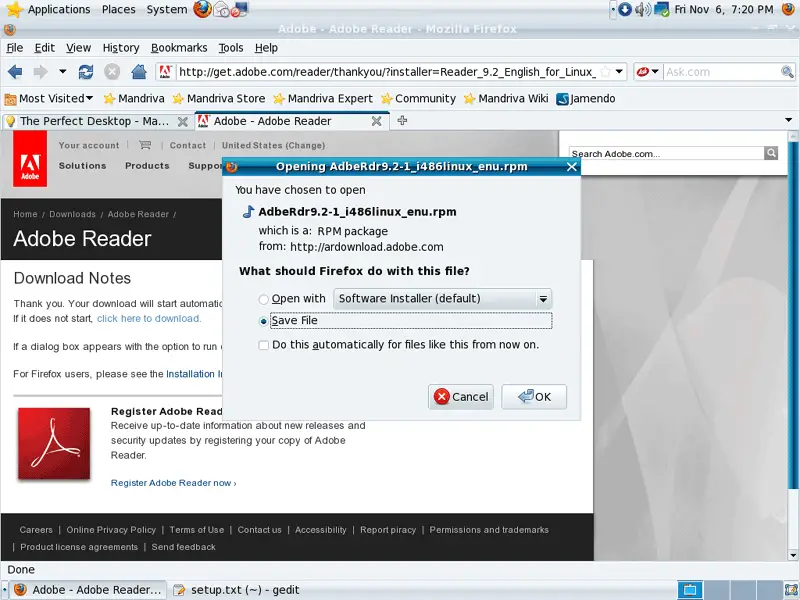Open the list all tabs dropdown

788,120
